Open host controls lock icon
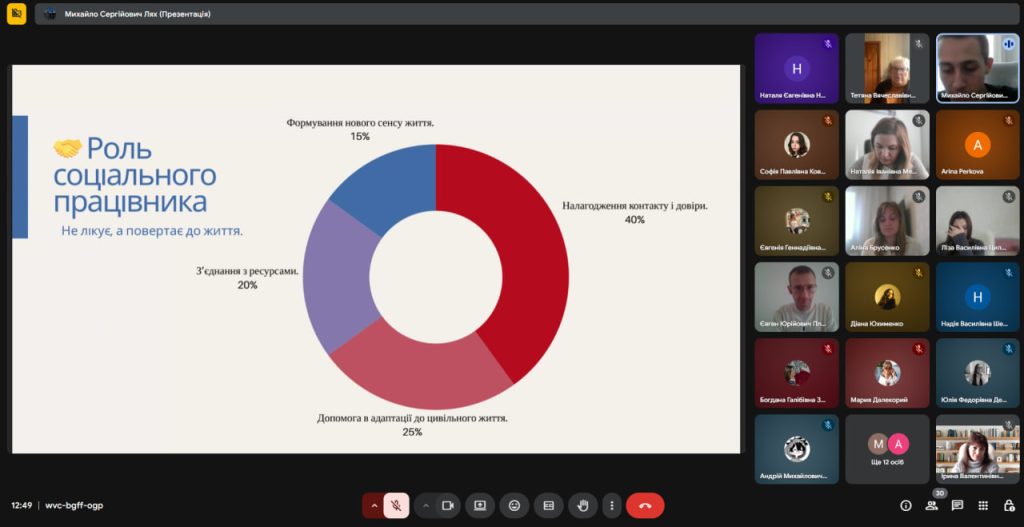 [1008, 506]
